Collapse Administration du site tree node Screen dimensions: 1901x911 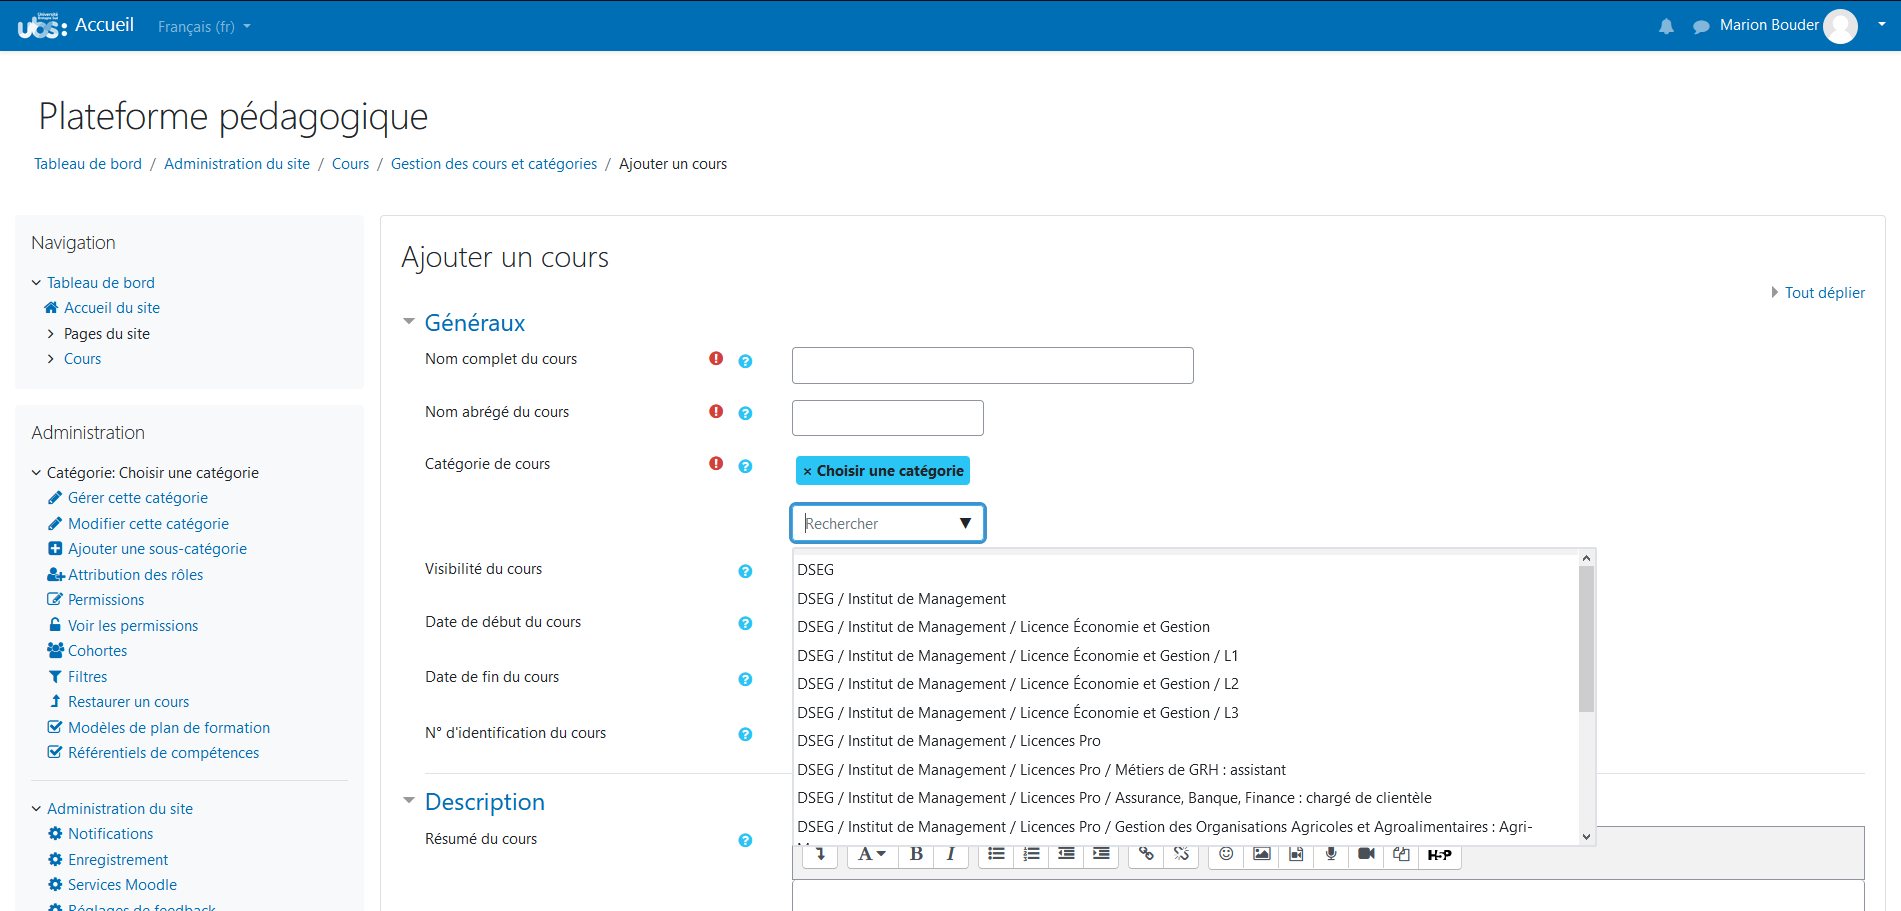tap(36, 809)
